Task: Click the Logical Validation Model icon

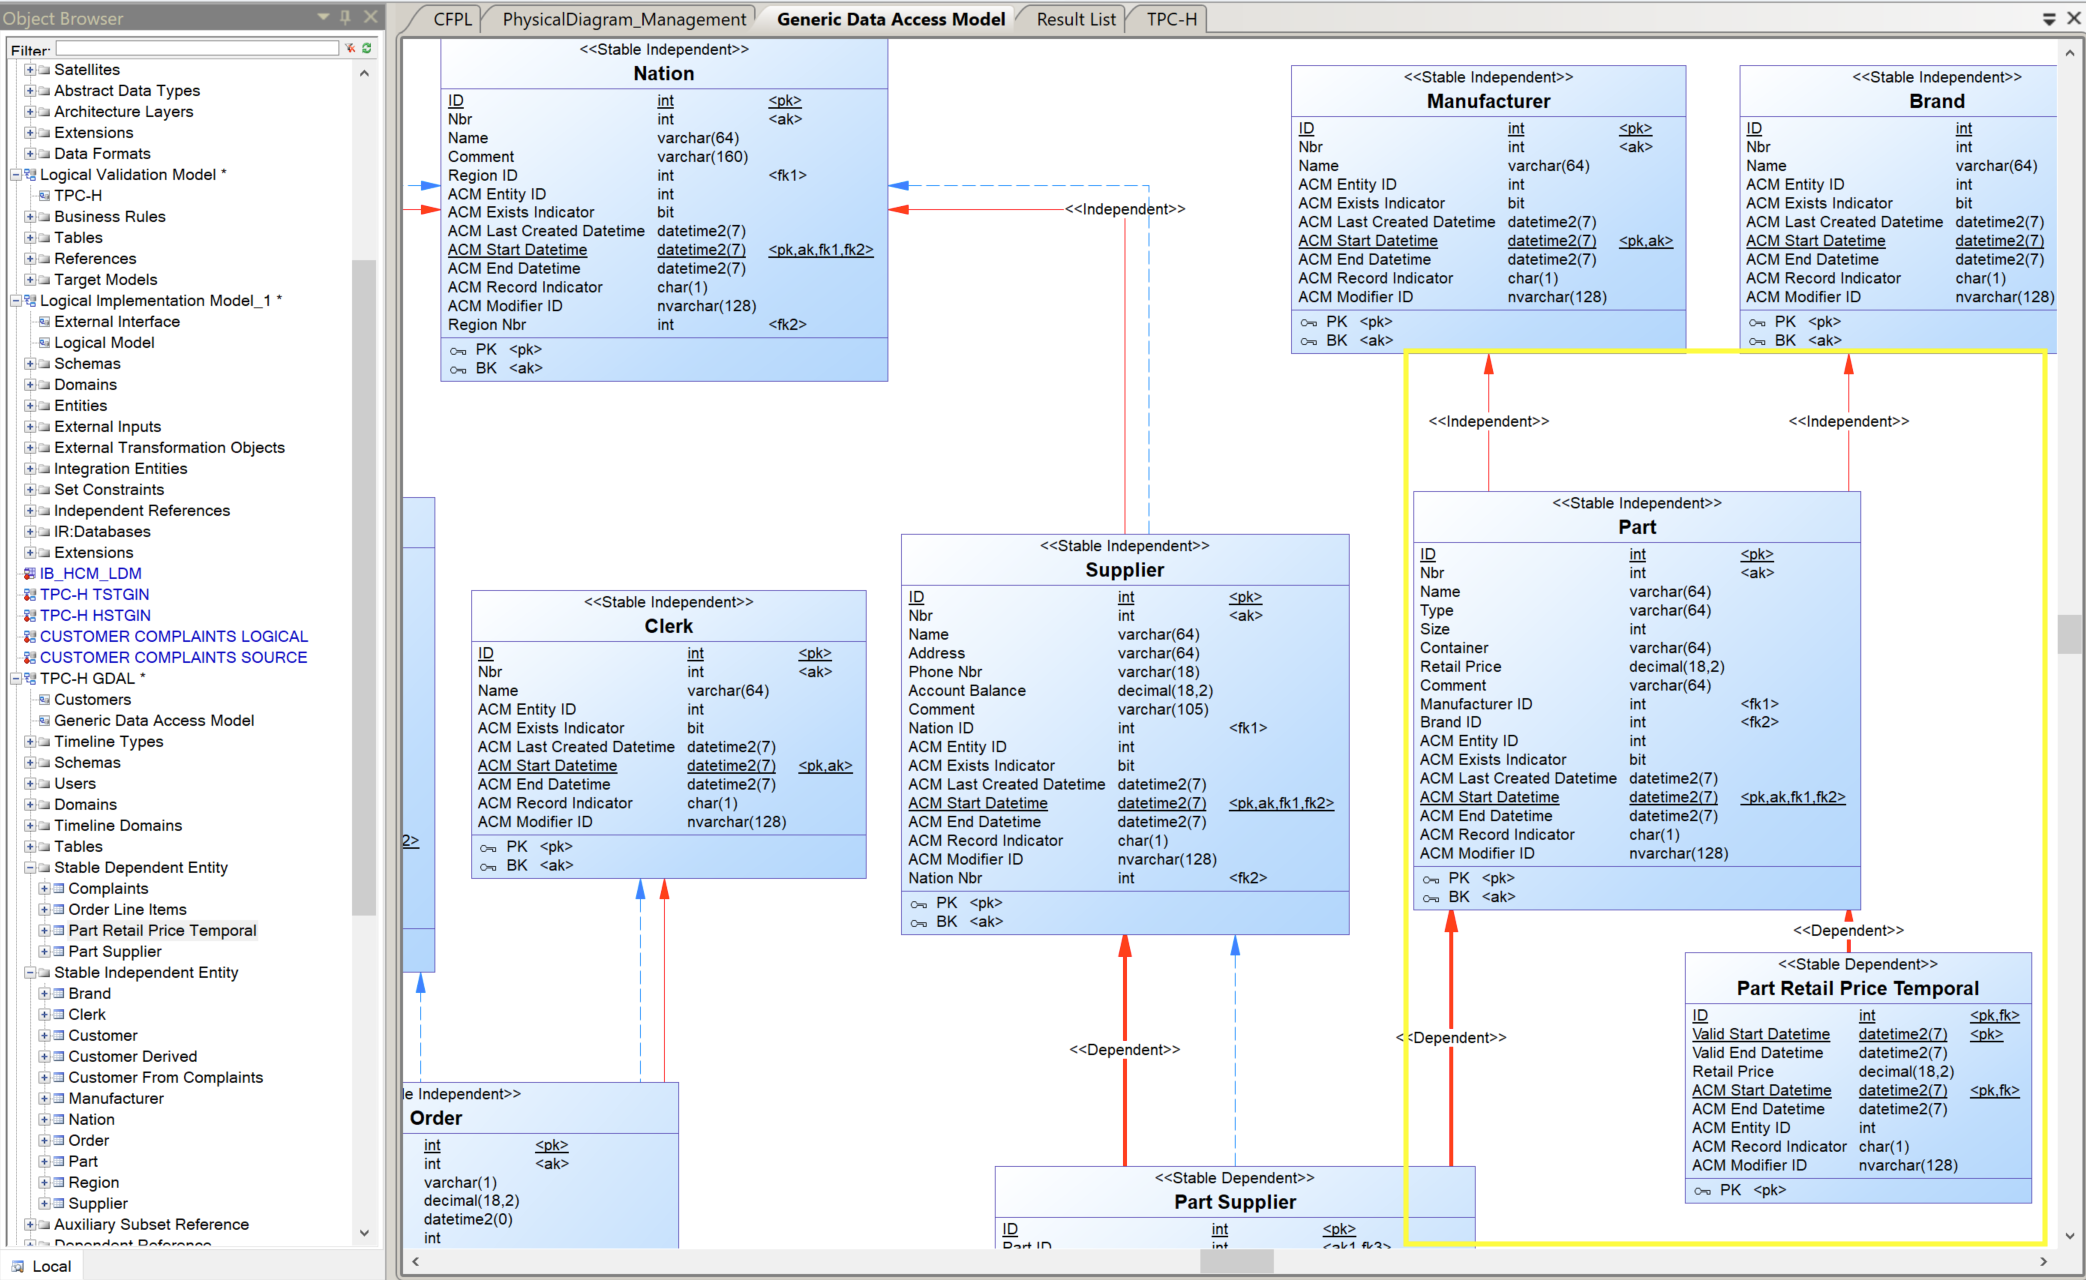Action: (30, 175)
